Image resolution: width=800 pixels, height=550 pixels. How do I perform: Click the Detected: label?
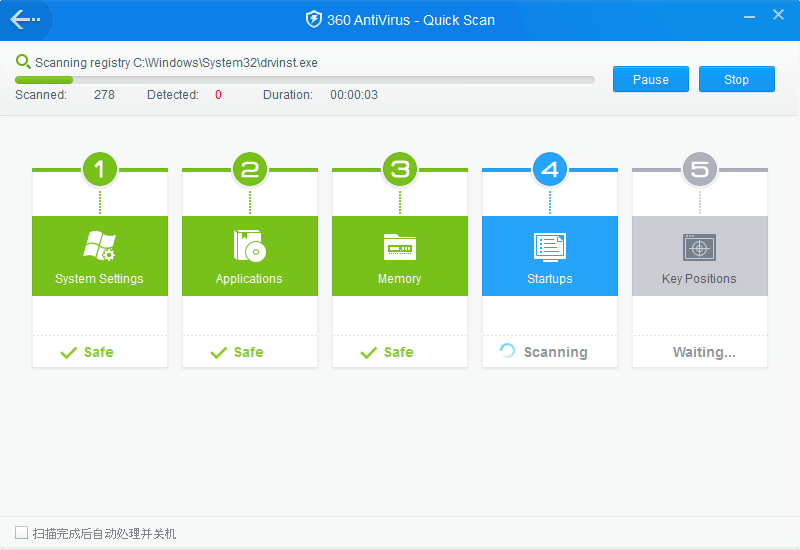[x=173, y=95]
